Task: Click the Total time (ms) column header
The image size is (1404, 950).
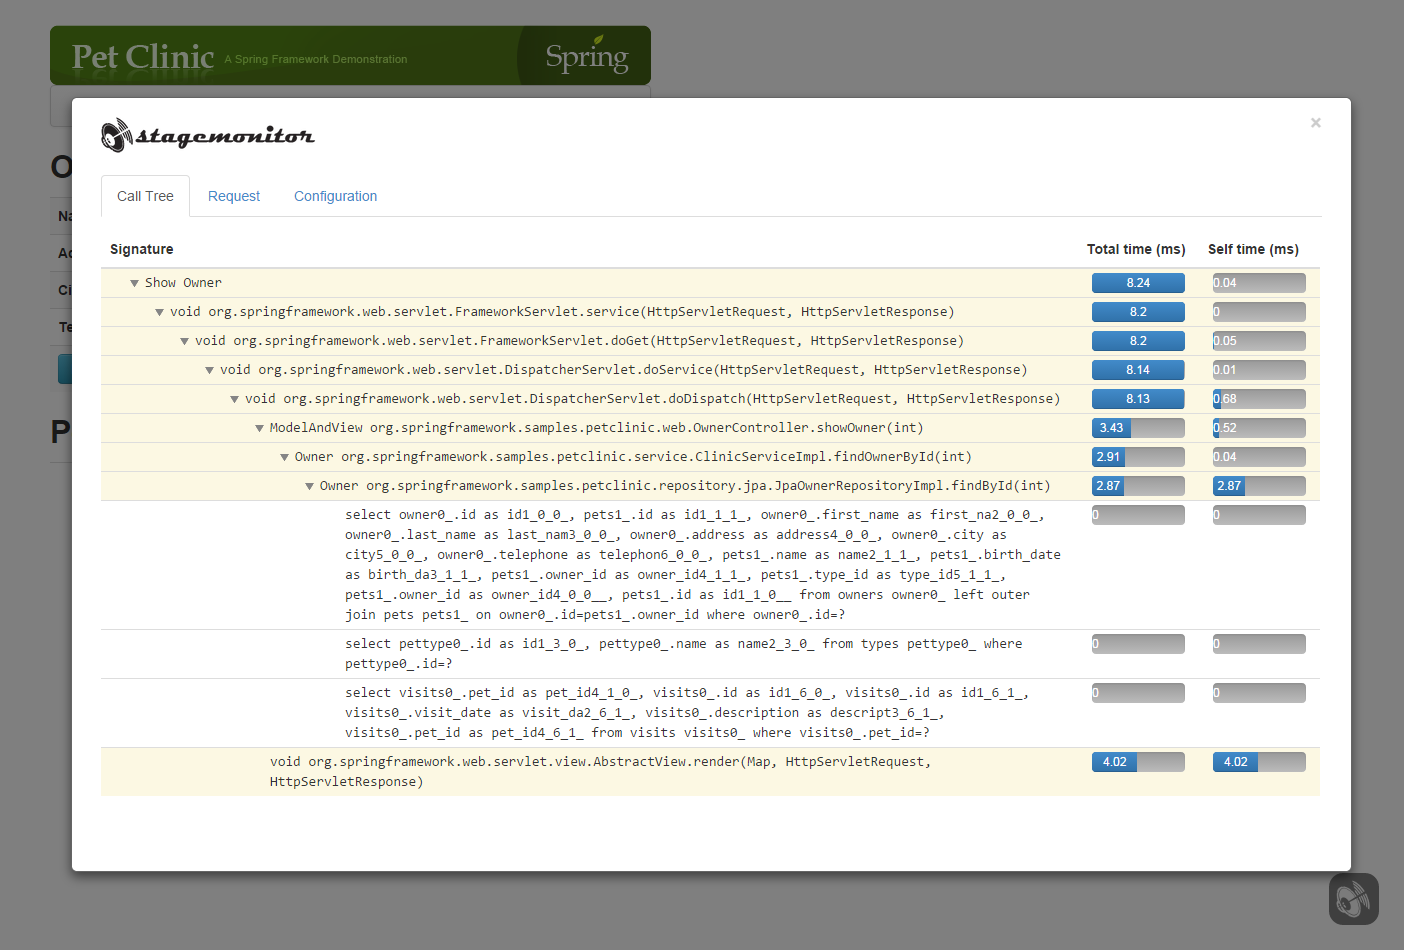Action: coord(1136,249)
